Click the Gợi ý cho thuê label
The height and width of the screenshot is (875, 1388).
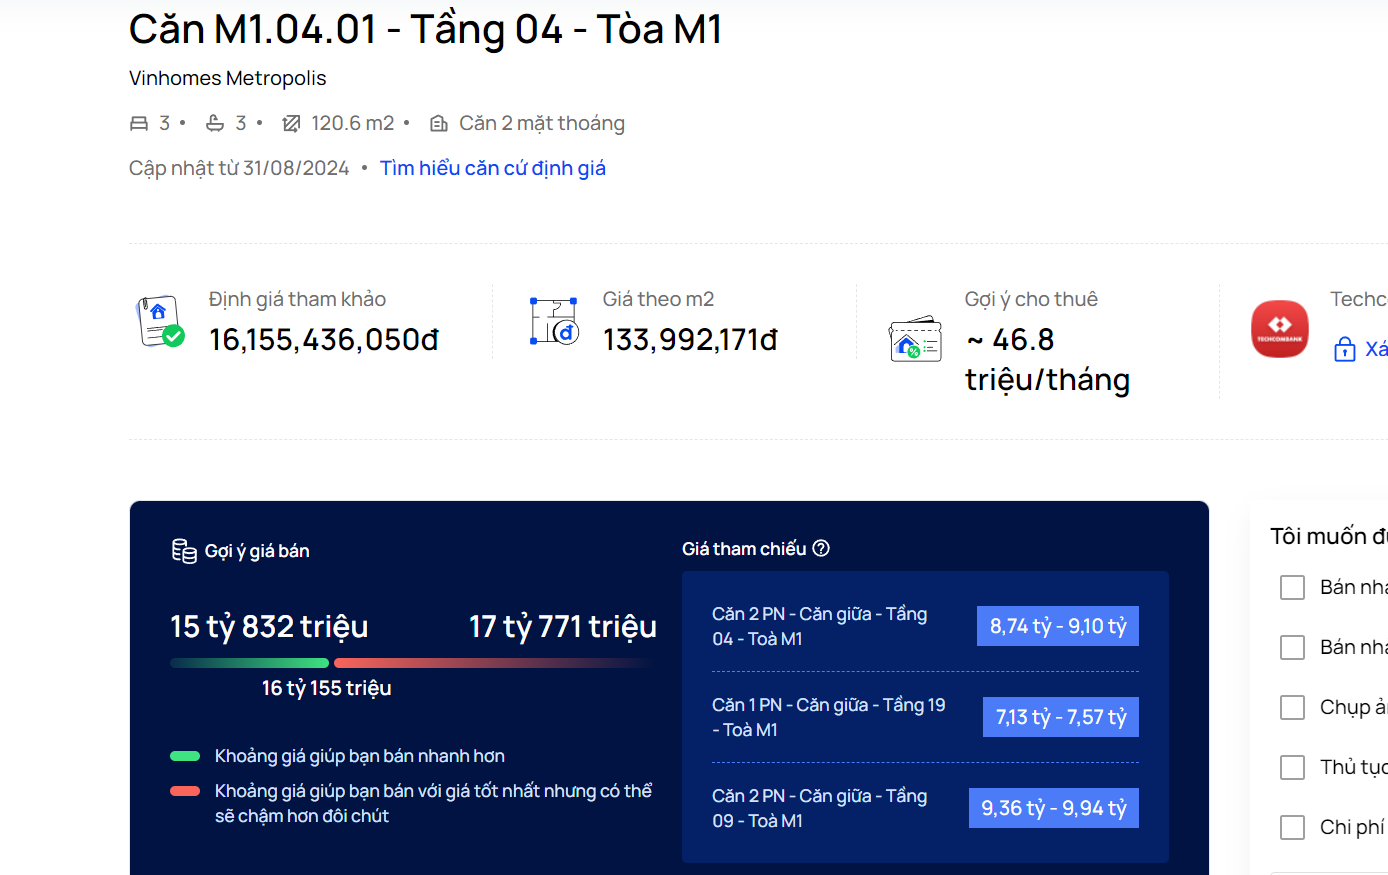[x=1031, y=299]
